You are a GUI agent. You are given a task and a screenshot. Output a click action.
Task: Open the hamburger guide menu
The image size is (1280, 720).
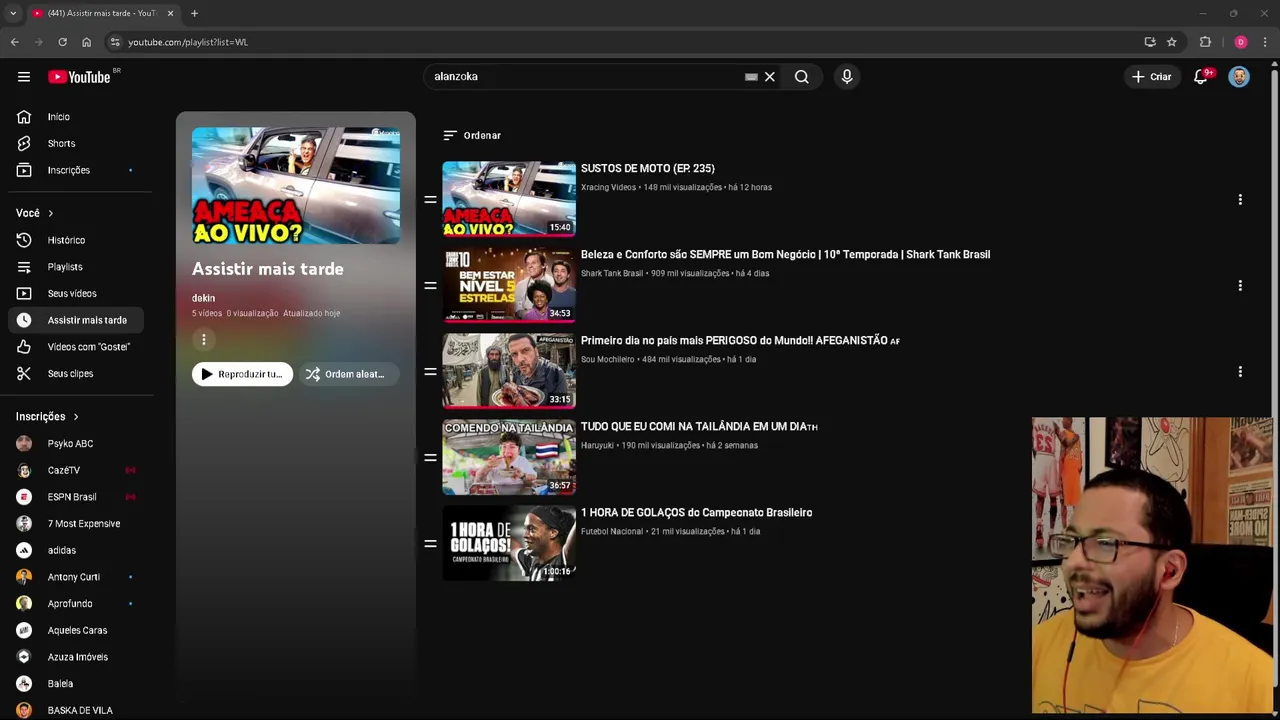24,77
